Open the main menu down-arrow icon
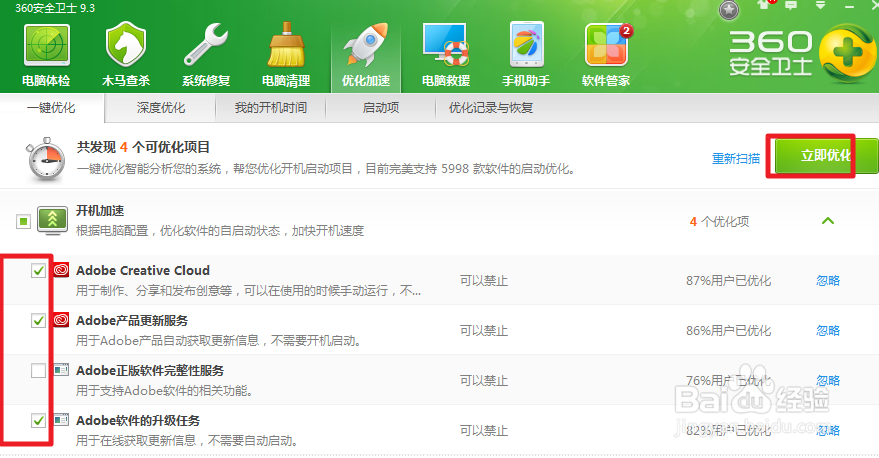The image size is (879, 458). [x=820, y=5]
